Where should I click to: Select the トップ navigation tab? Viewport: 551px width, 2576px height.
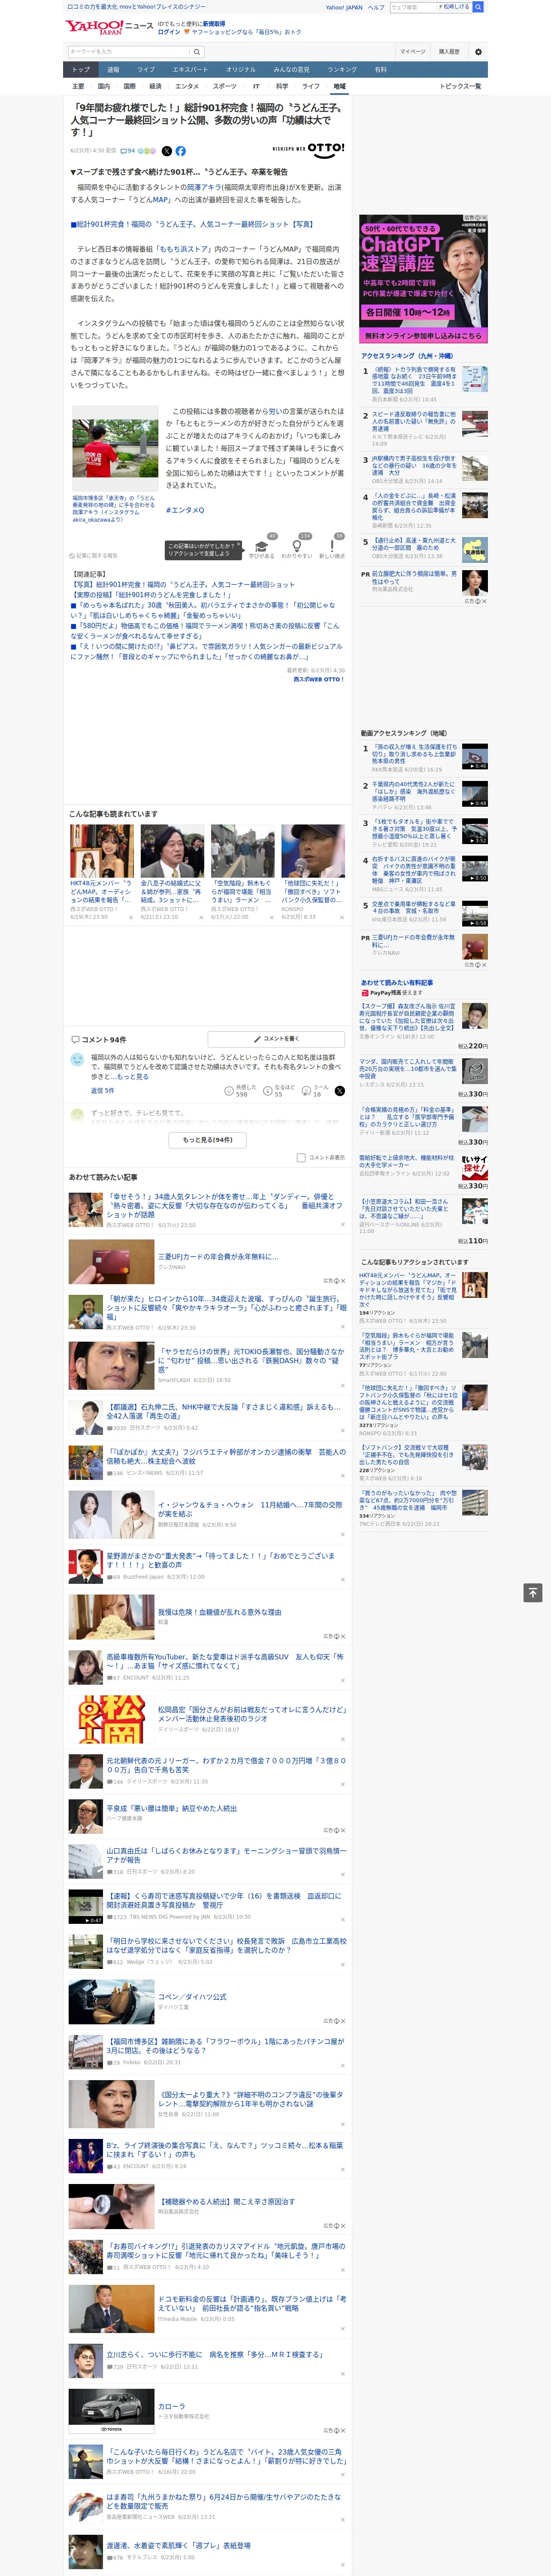pyautogui.click(x=81, y=70)
